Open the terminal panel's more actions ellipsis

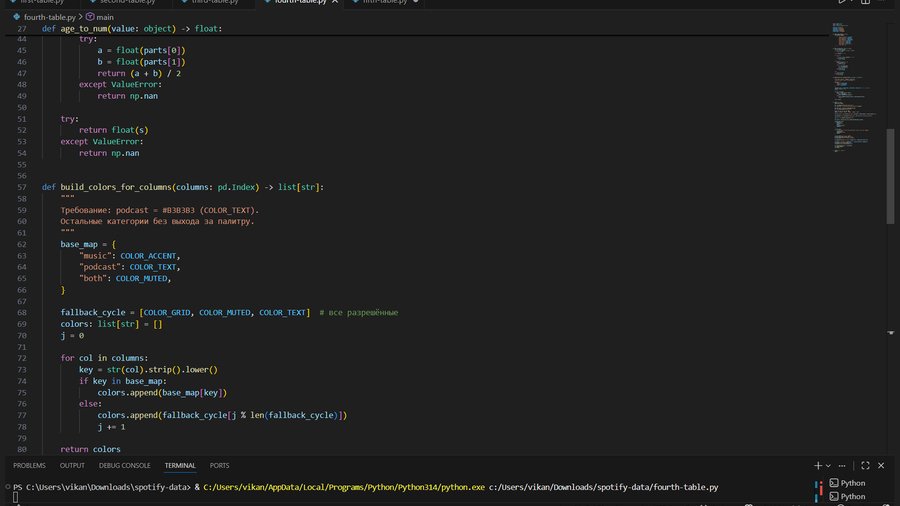click(844, 465)
